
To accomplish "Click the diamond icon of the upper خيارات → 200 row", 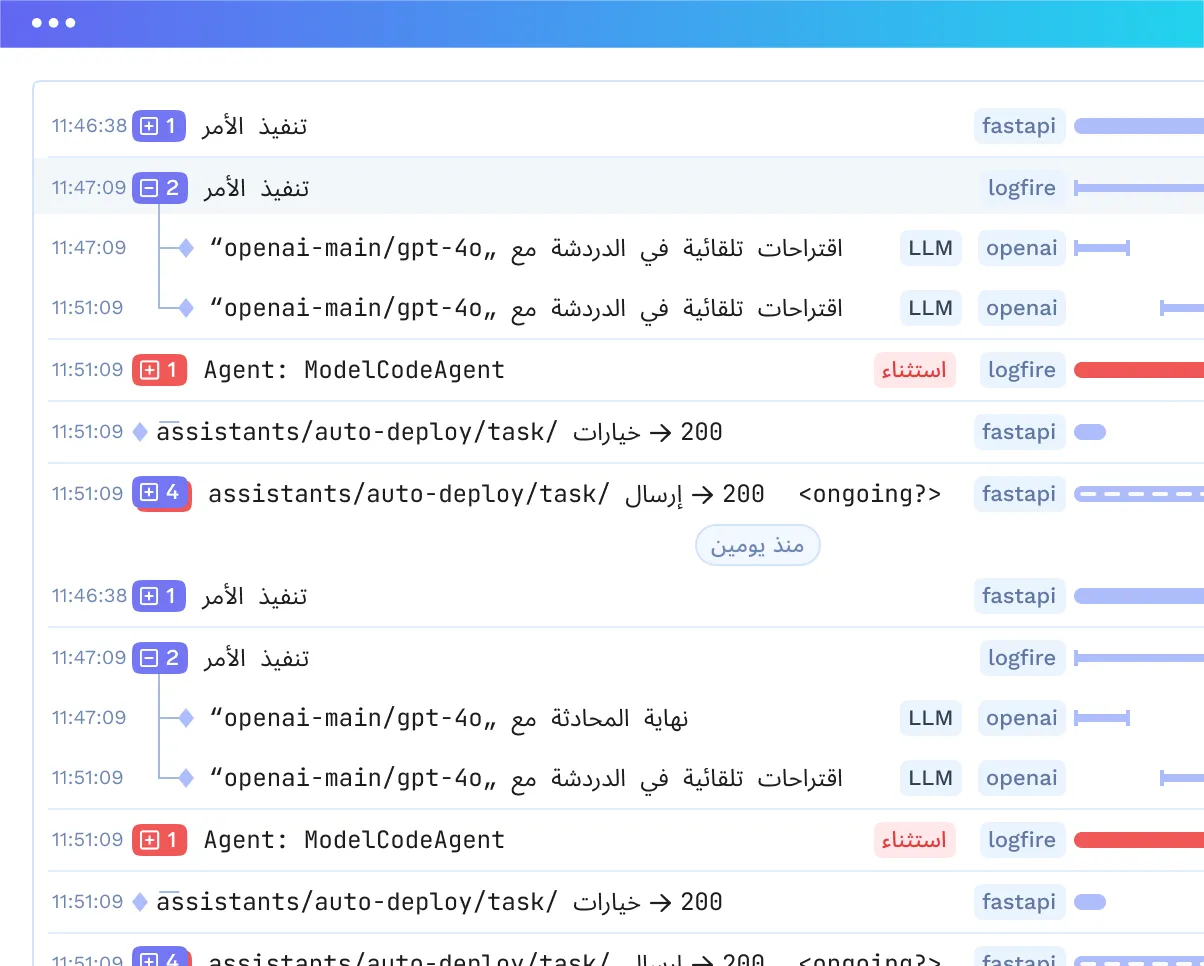I will 141,432.
